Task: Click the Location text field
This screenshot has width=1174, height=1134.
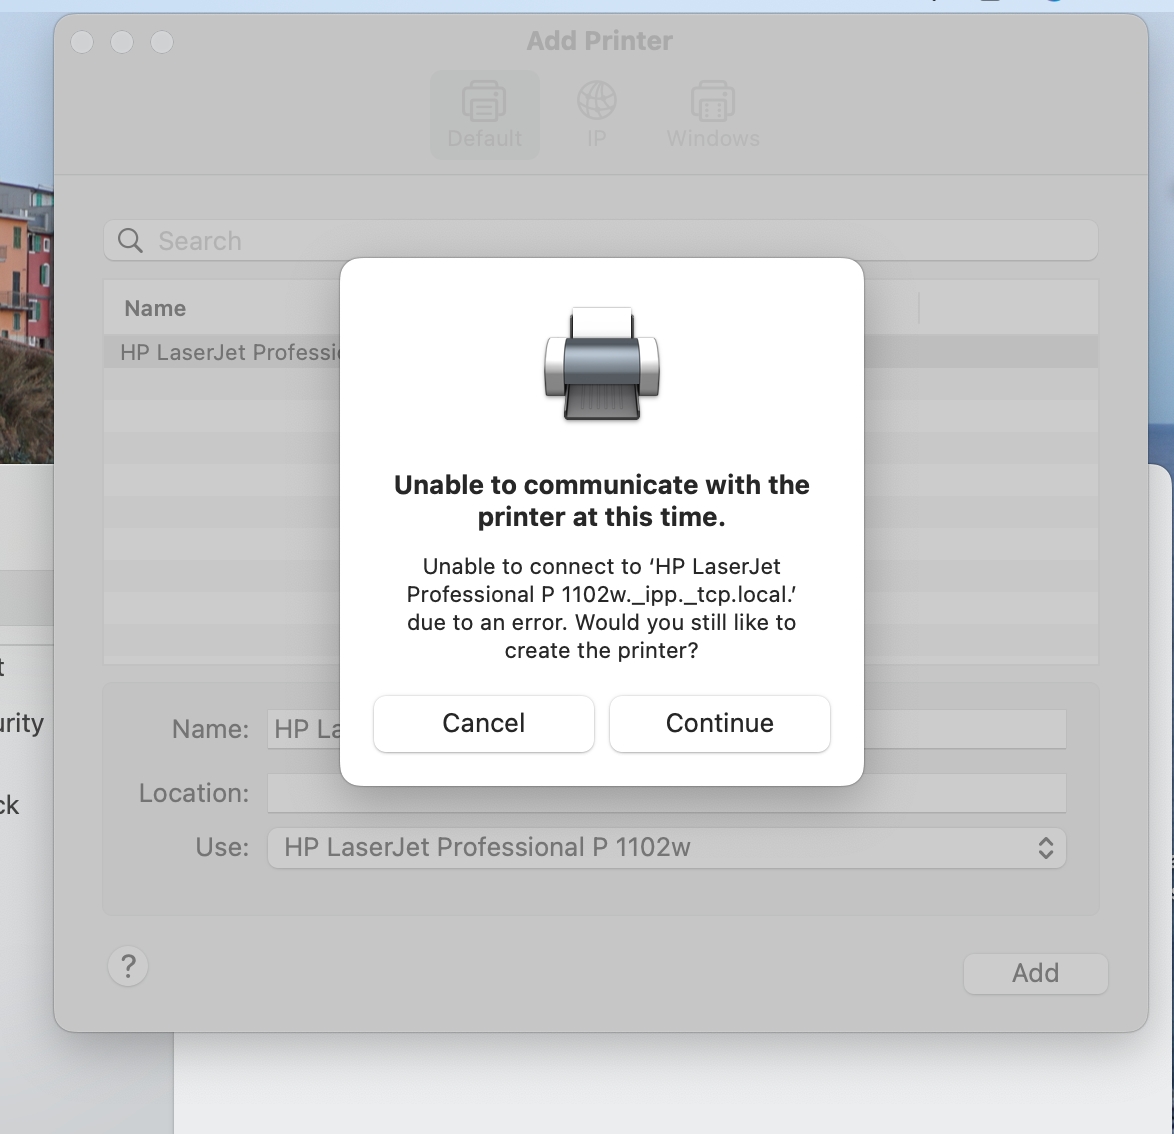Action: [x=666, y=793]
